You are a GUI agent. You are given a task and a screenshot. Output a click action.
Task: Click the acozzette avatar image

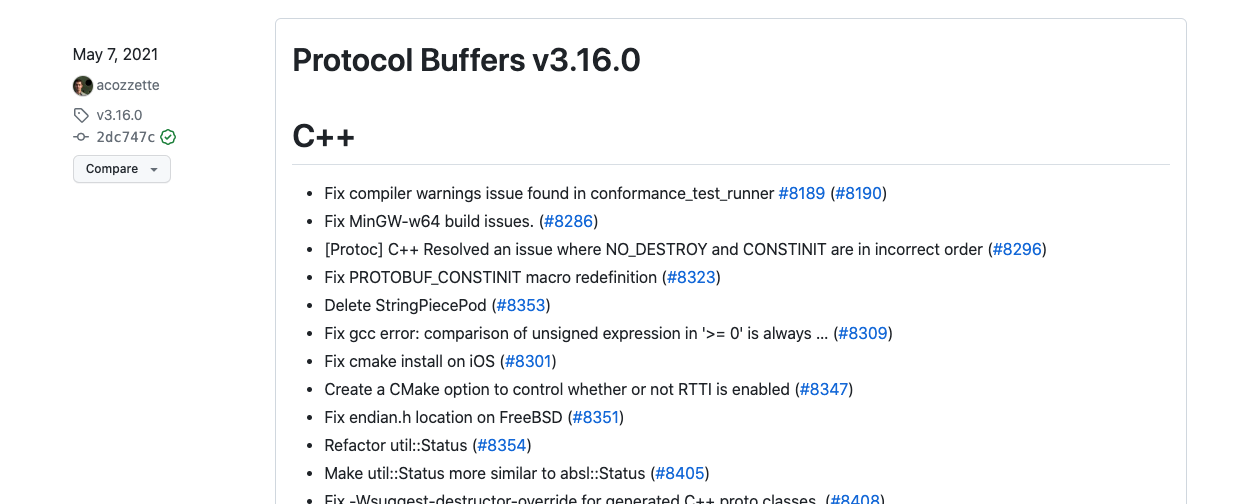pyautogui.click(x=83, y=86)
